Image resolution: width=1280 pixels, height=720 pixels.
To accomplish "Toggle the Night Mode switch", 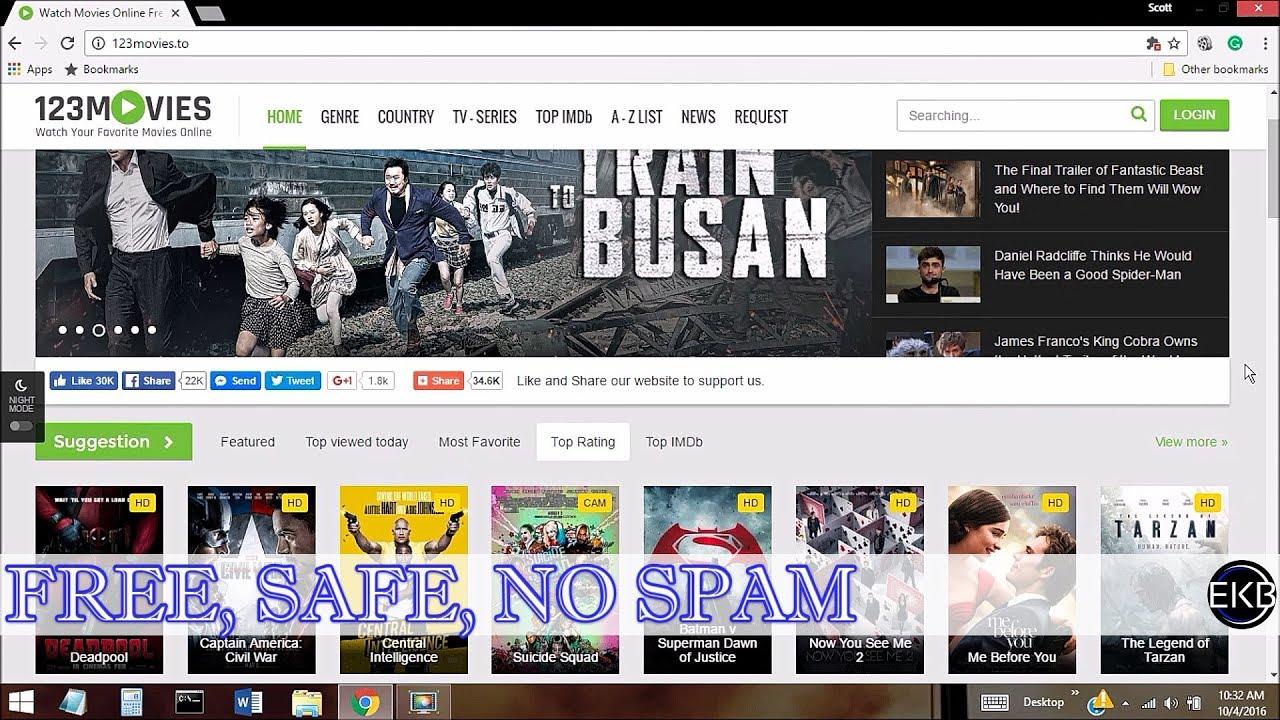I will pyautogui.click(x=21, y=426).
